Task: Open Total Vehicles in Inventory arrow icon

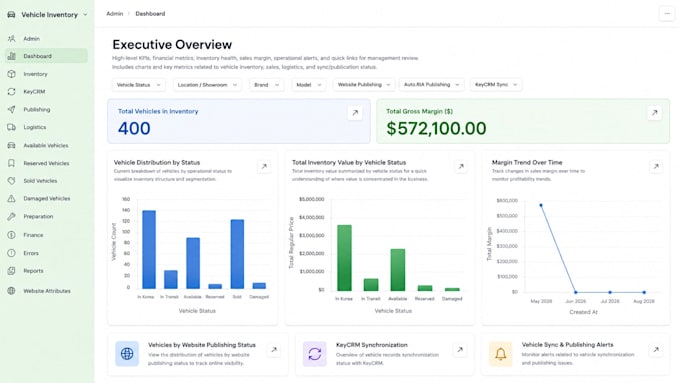Action: pos(355,113)
